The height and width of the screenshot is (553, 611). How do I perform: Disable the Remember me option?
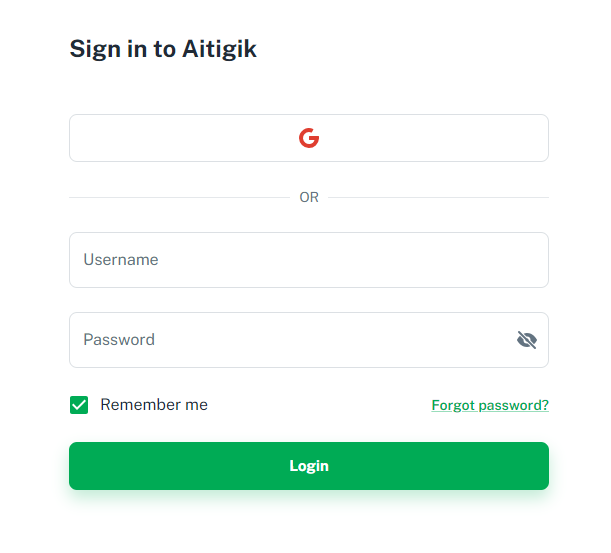click(x=79, y=405)
